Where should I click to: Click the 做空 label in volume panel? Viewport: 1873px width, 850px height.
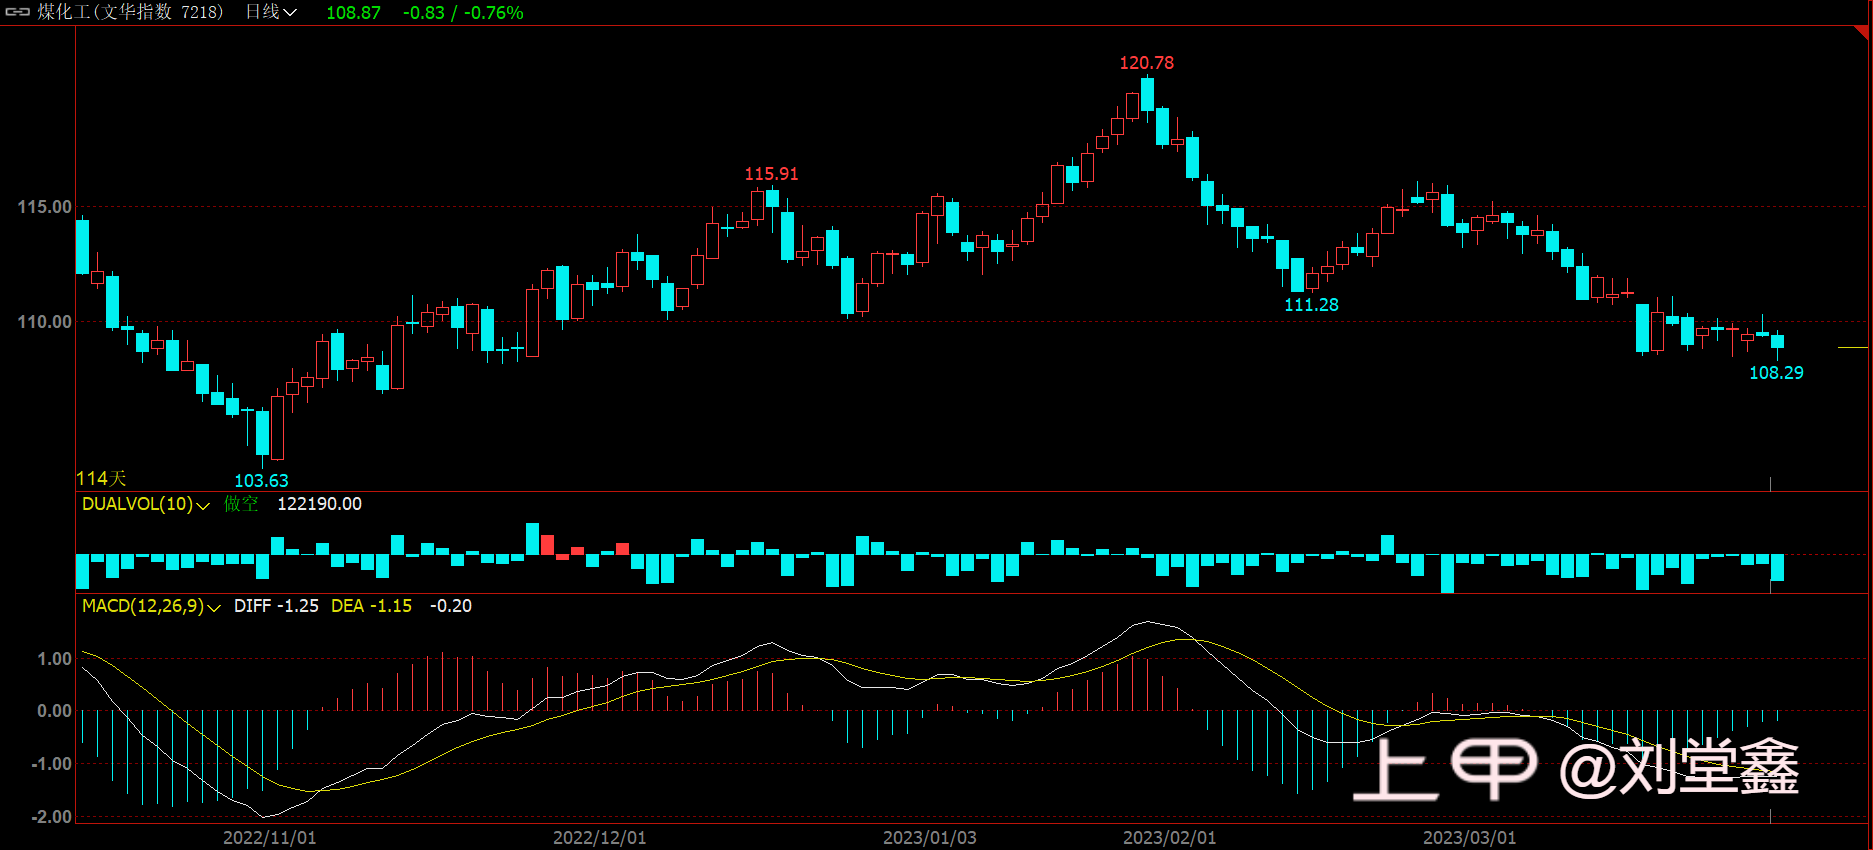[x=241, y=504]
